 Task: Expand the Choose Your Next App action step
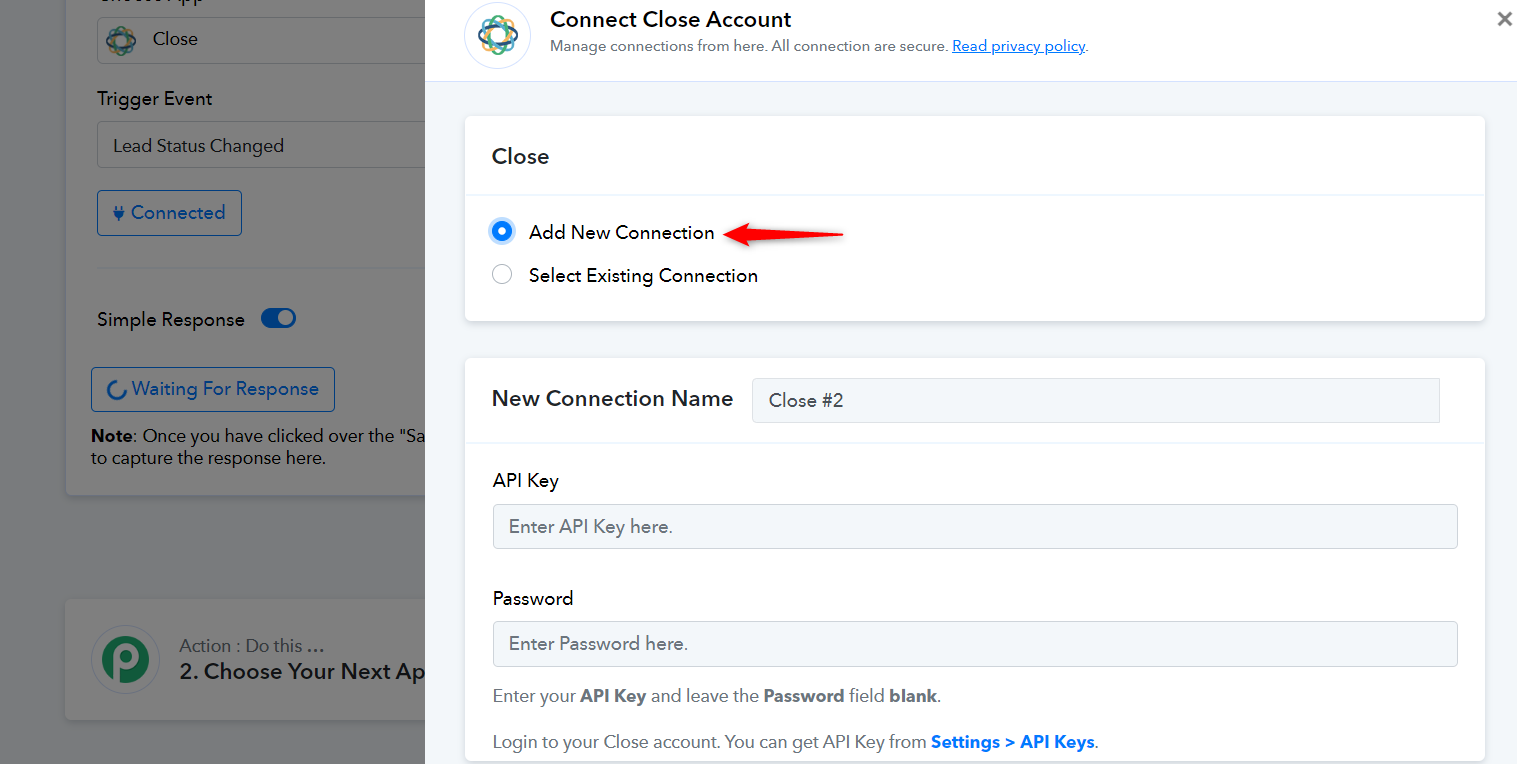245,659
